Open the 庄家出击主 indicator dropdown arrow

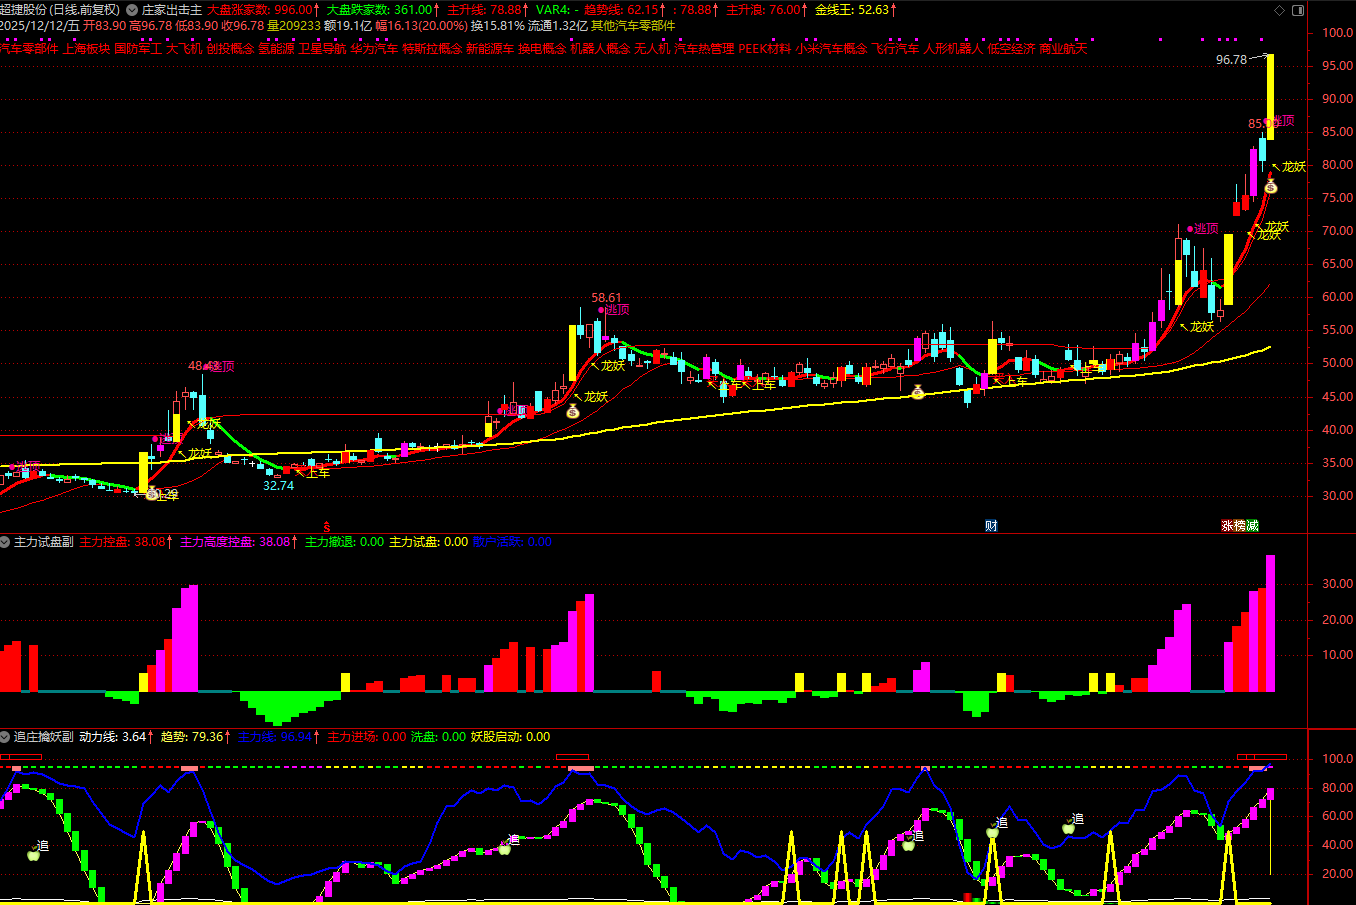(132, 10)
